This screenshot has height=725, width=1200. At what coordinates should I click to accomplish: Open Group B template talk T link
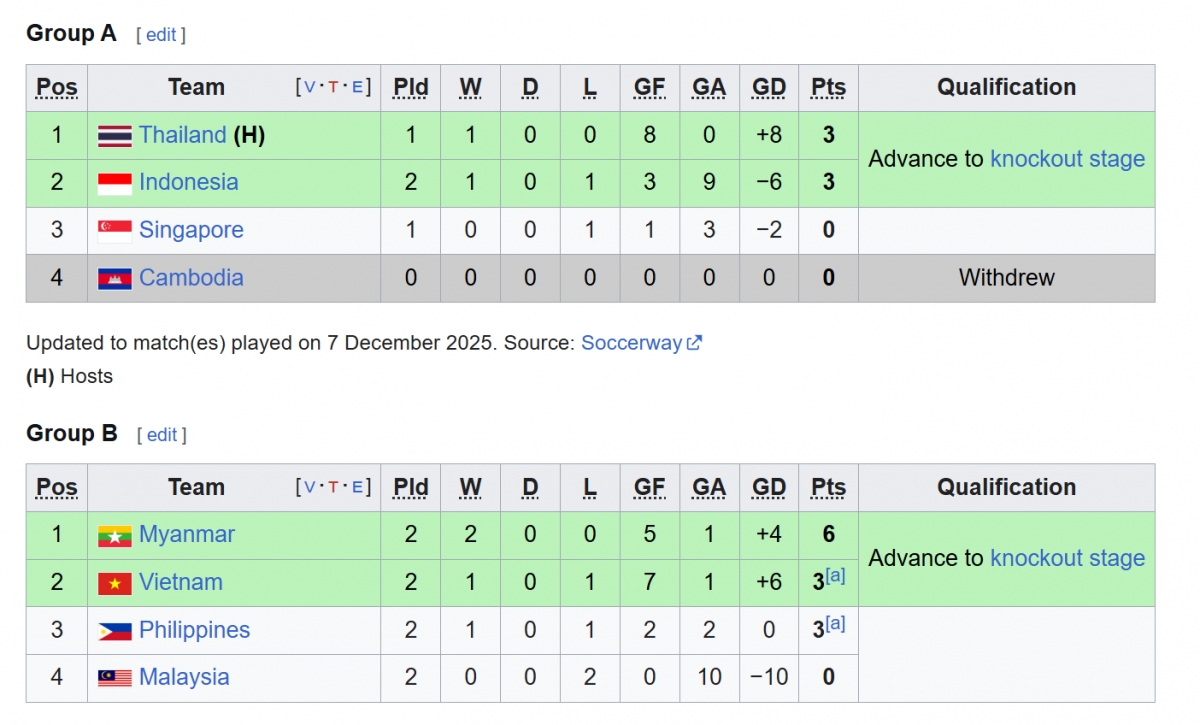[333, 488]
